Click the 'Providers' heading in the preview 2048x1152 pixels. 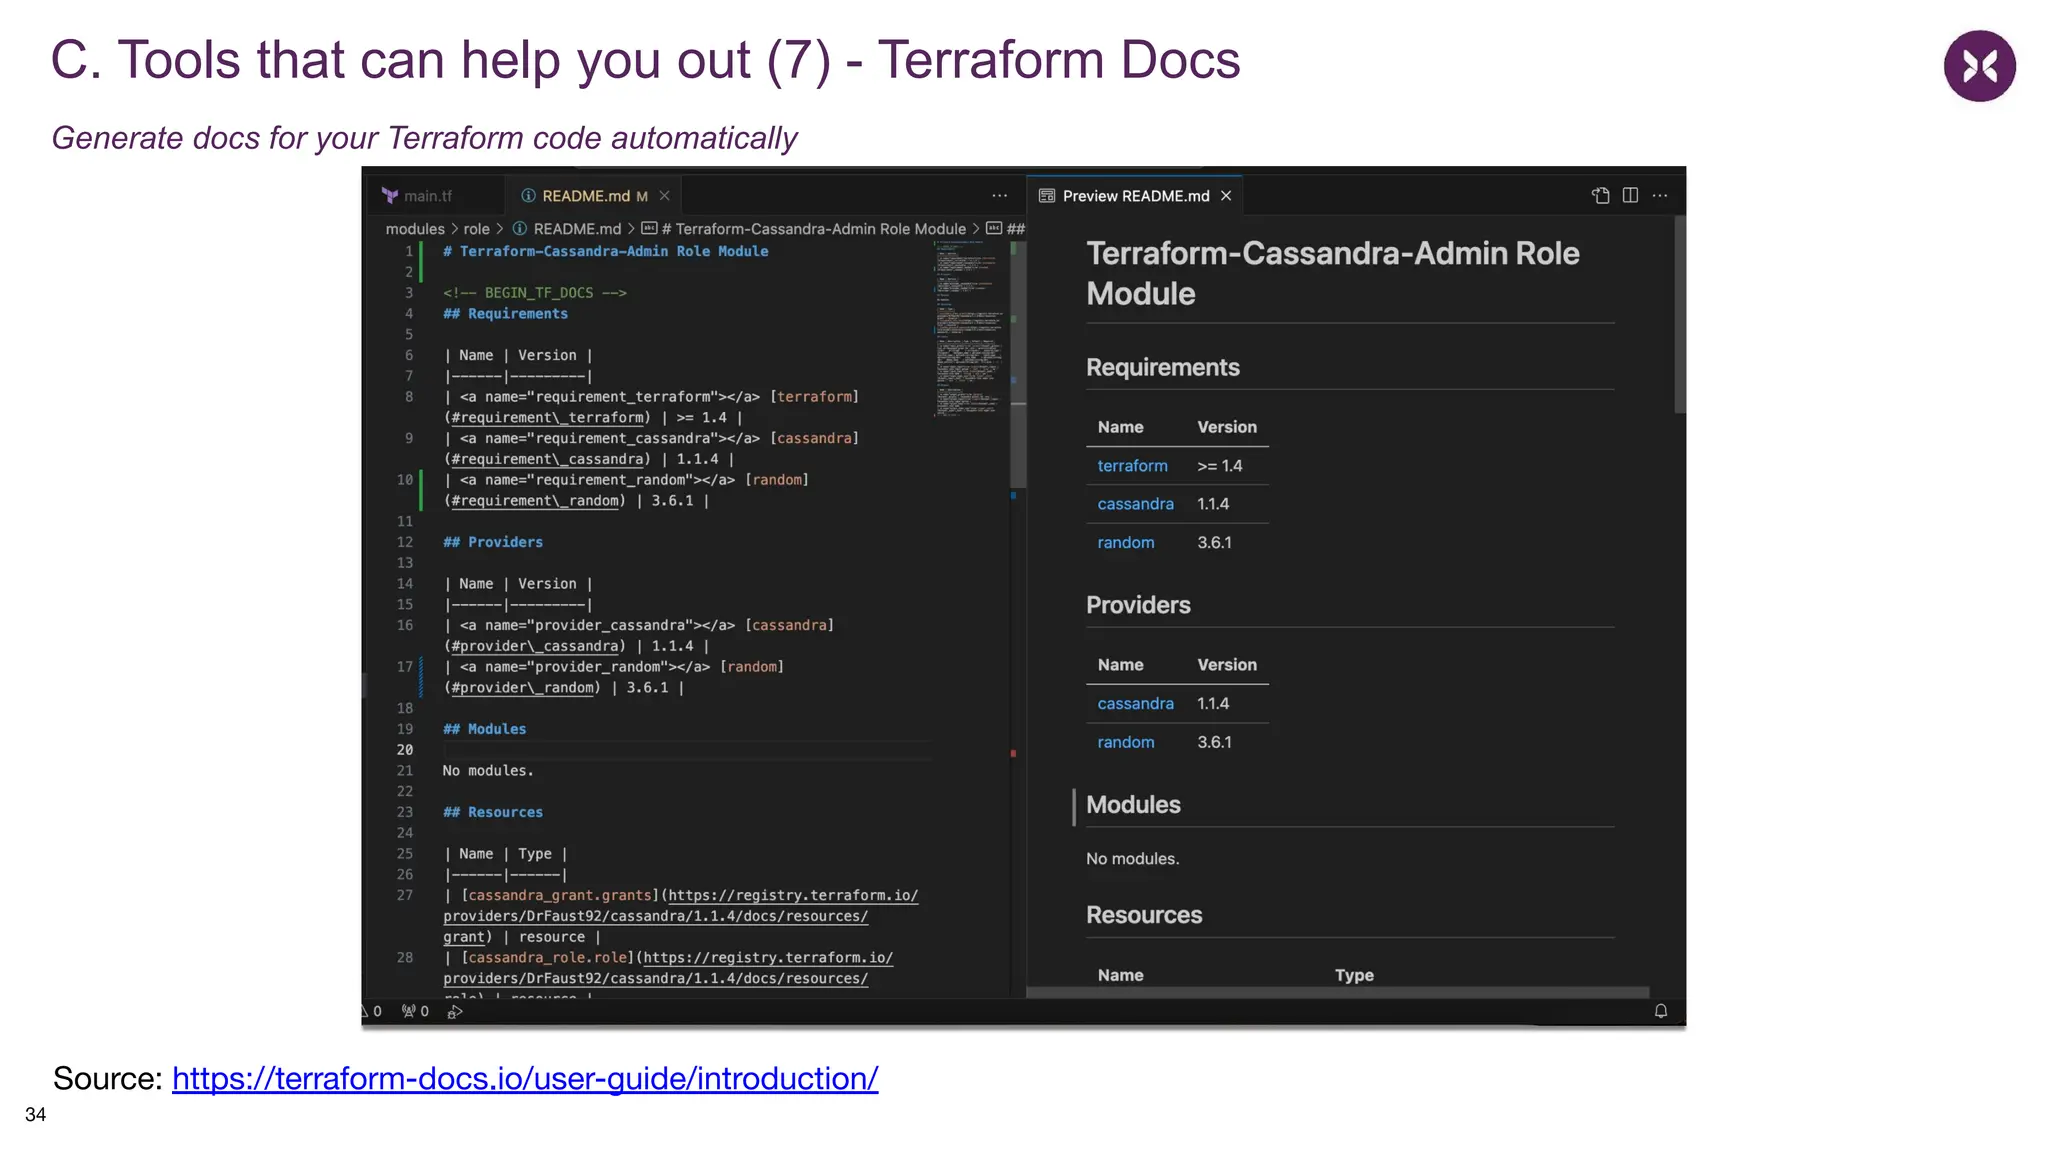(x=1138, y=606)
